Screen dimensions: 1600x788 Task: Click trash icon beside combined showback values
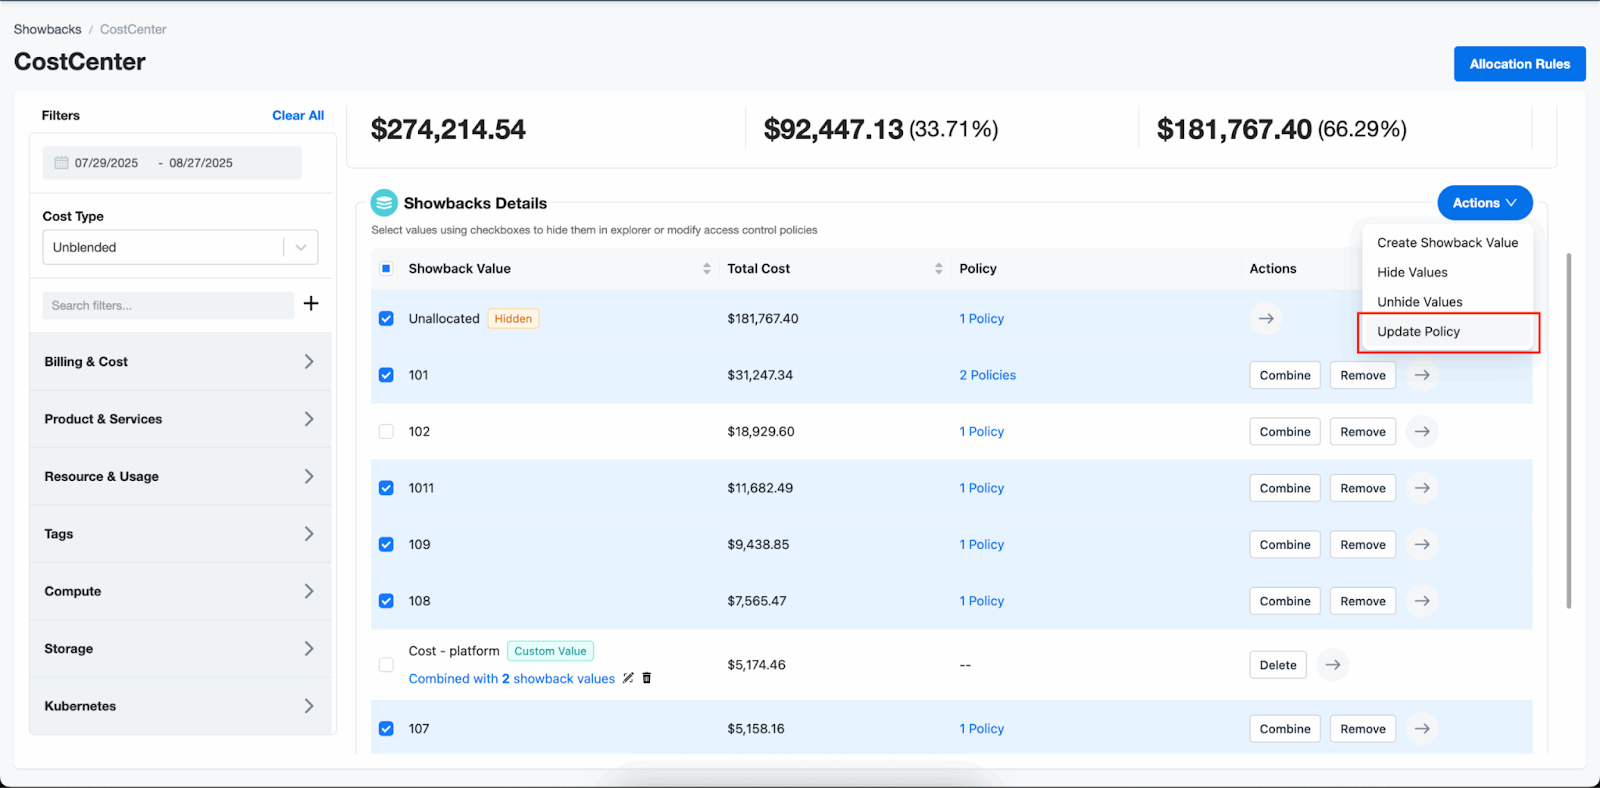tap(647, 678)
